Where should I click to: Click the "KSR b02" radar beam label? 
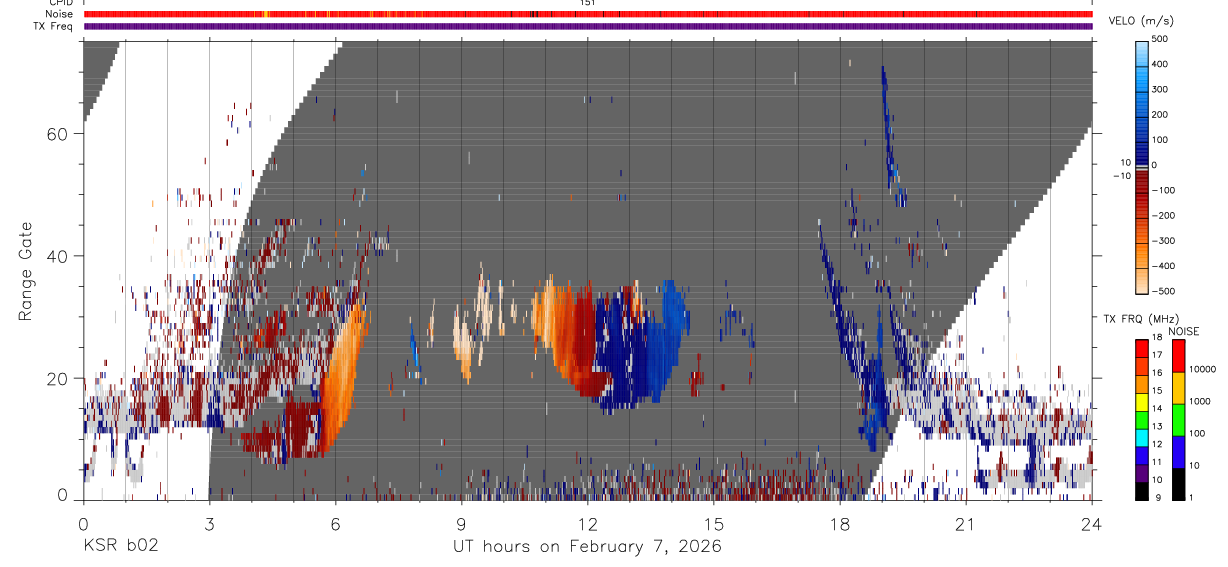coord(120,546)
